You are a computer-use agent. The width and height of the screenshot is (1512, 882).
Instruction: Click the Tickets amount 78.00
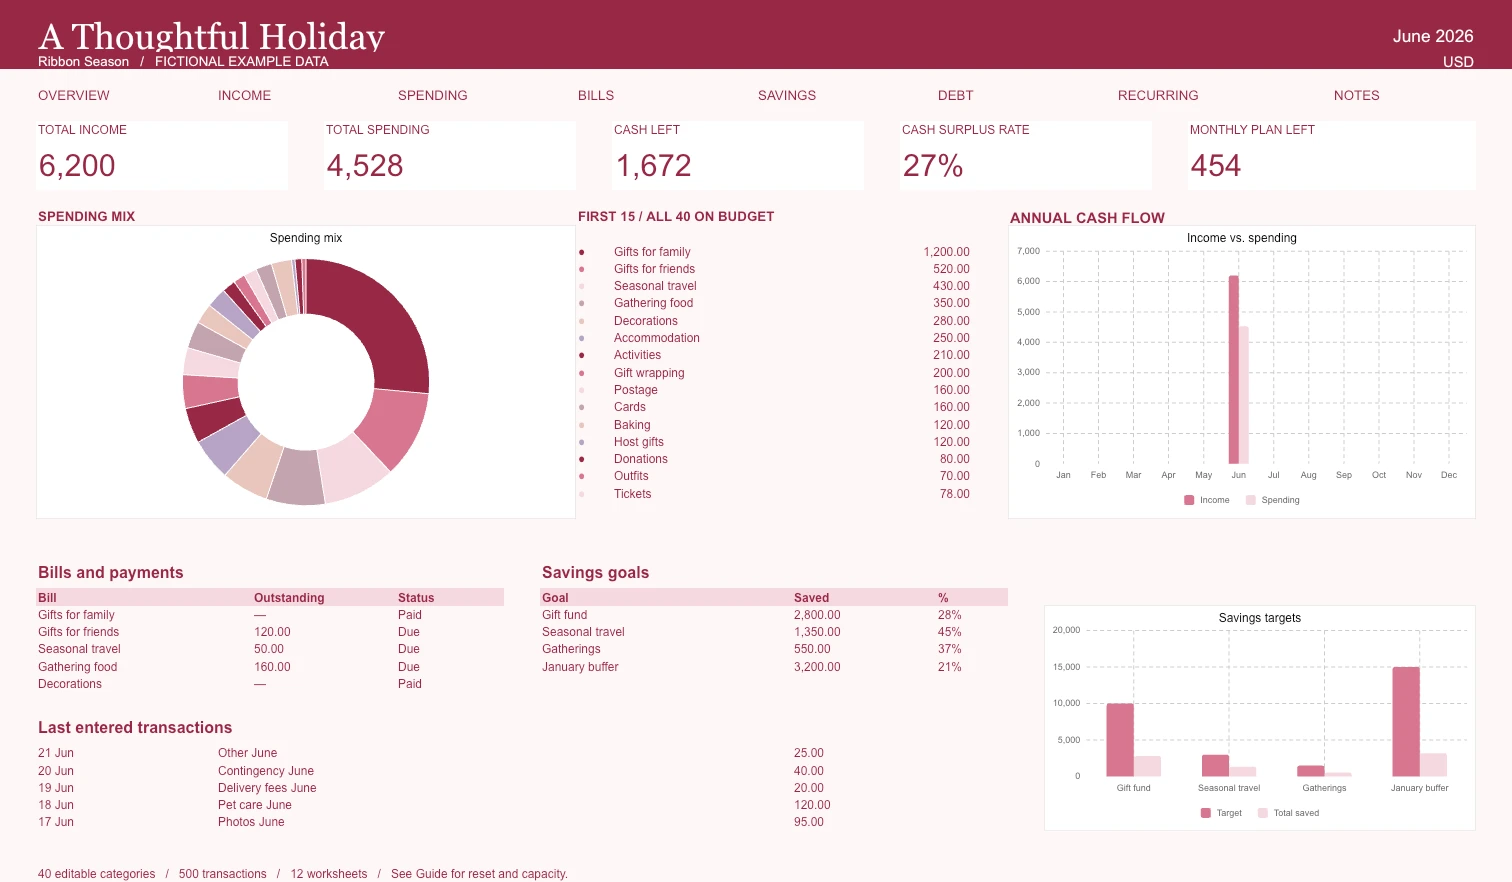pos(955,494)
